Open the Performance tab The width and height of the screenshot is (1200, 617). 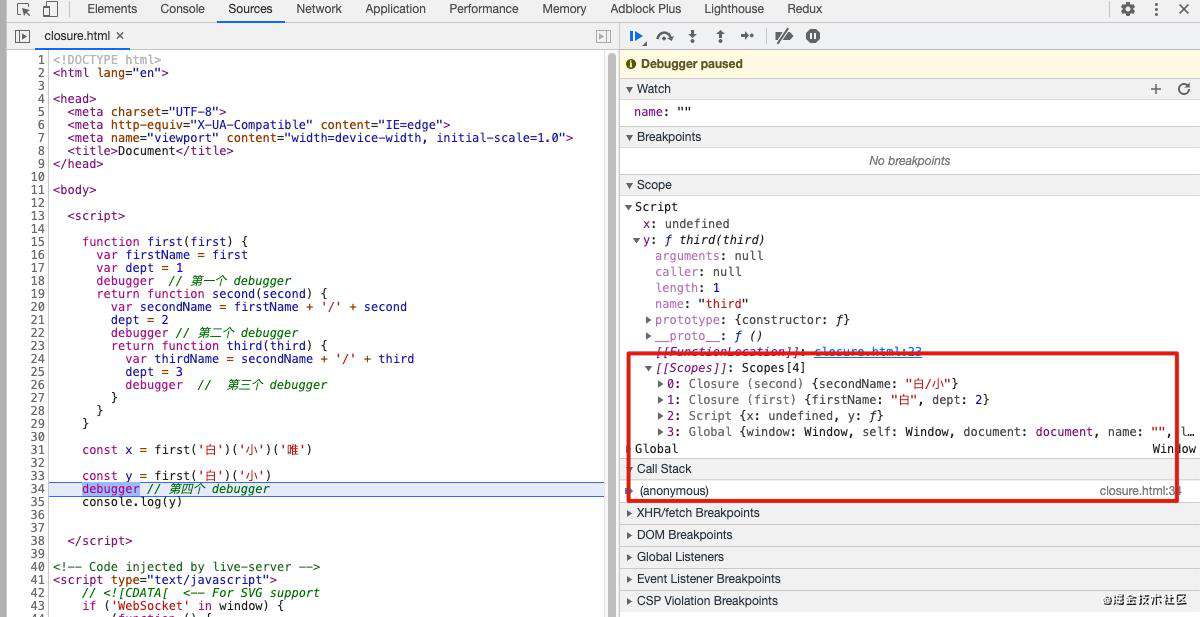click(484, 9)
